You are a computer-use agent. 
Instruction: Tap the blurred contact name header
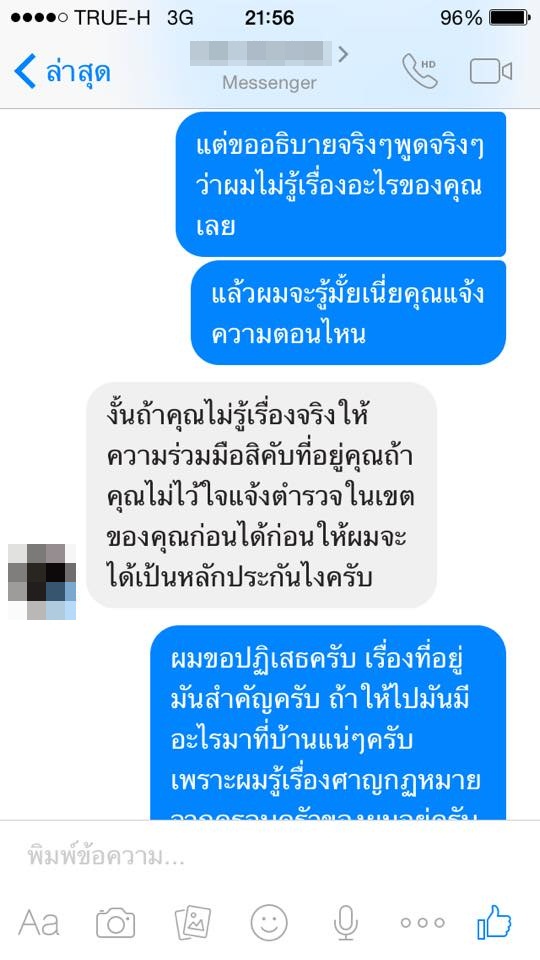(x=261, y=53)
